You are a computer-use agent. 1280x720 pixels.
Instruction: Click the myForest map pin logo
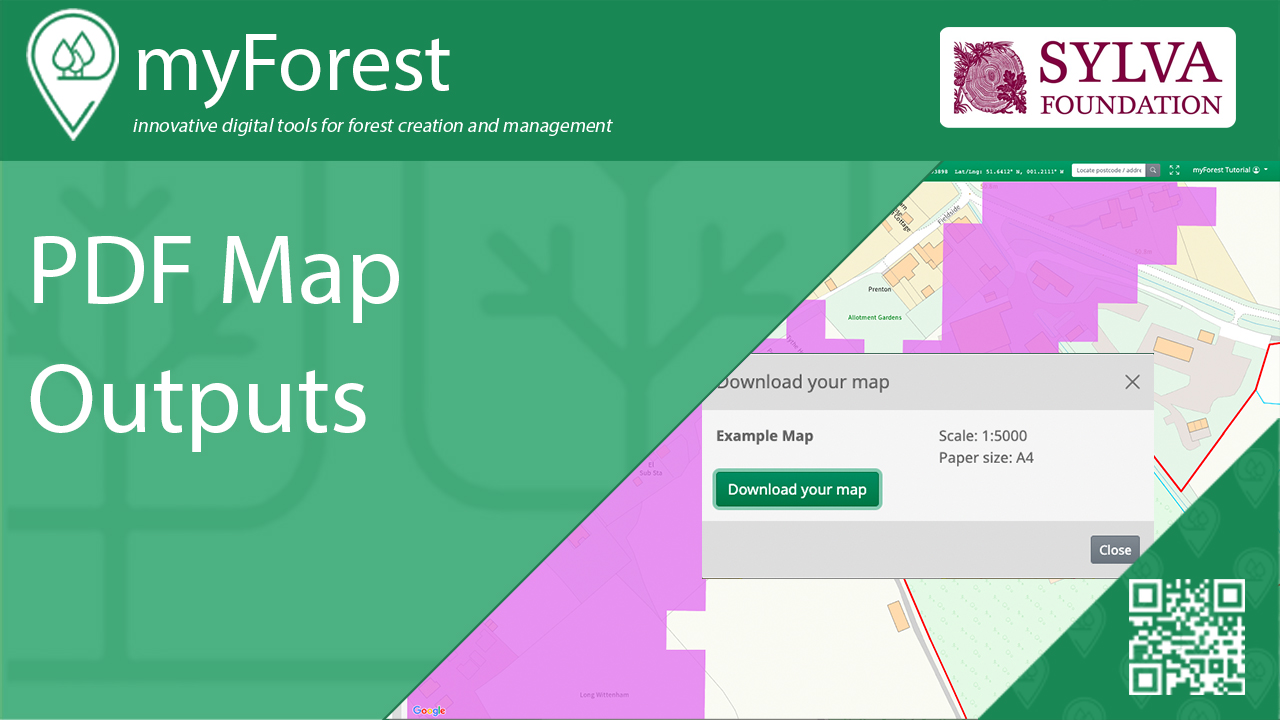[73, 68]
